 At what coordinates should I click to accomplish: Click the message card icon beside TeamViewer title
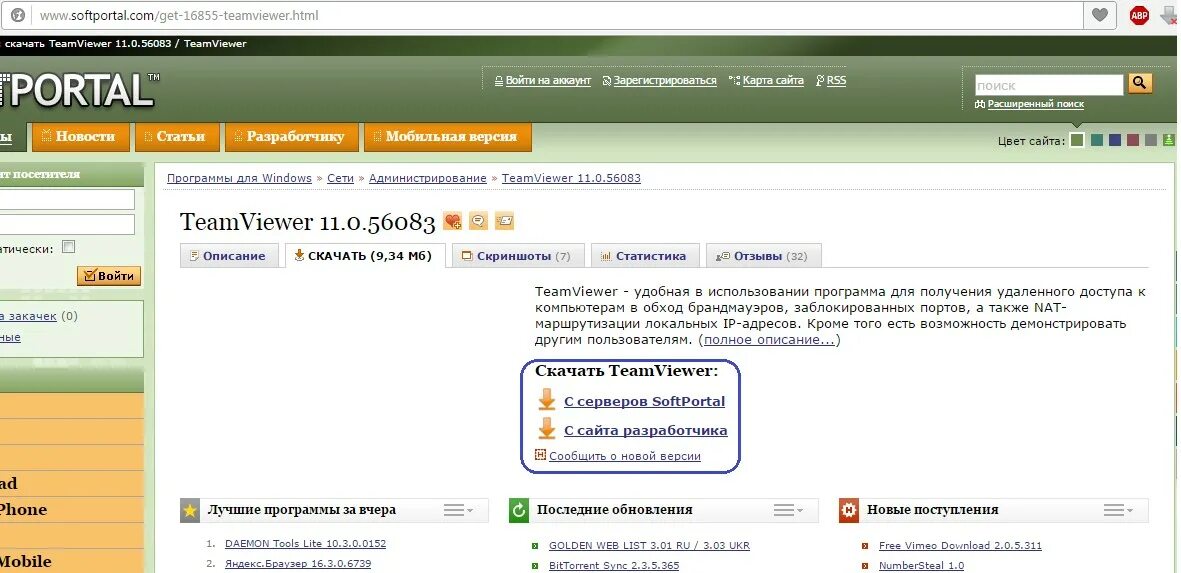[x=504, y=221]
